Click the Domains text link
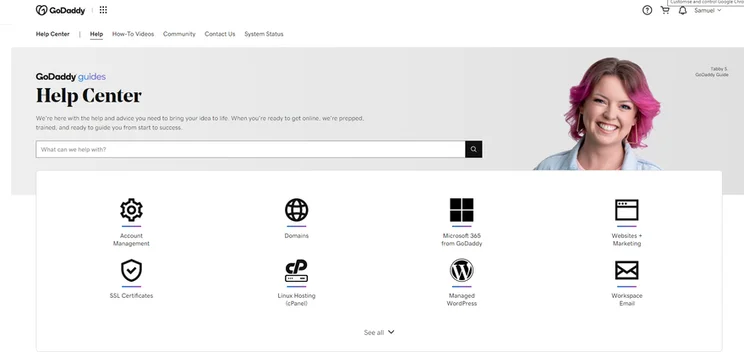Screen dimensions: 744x363 [x=297, y=236]
